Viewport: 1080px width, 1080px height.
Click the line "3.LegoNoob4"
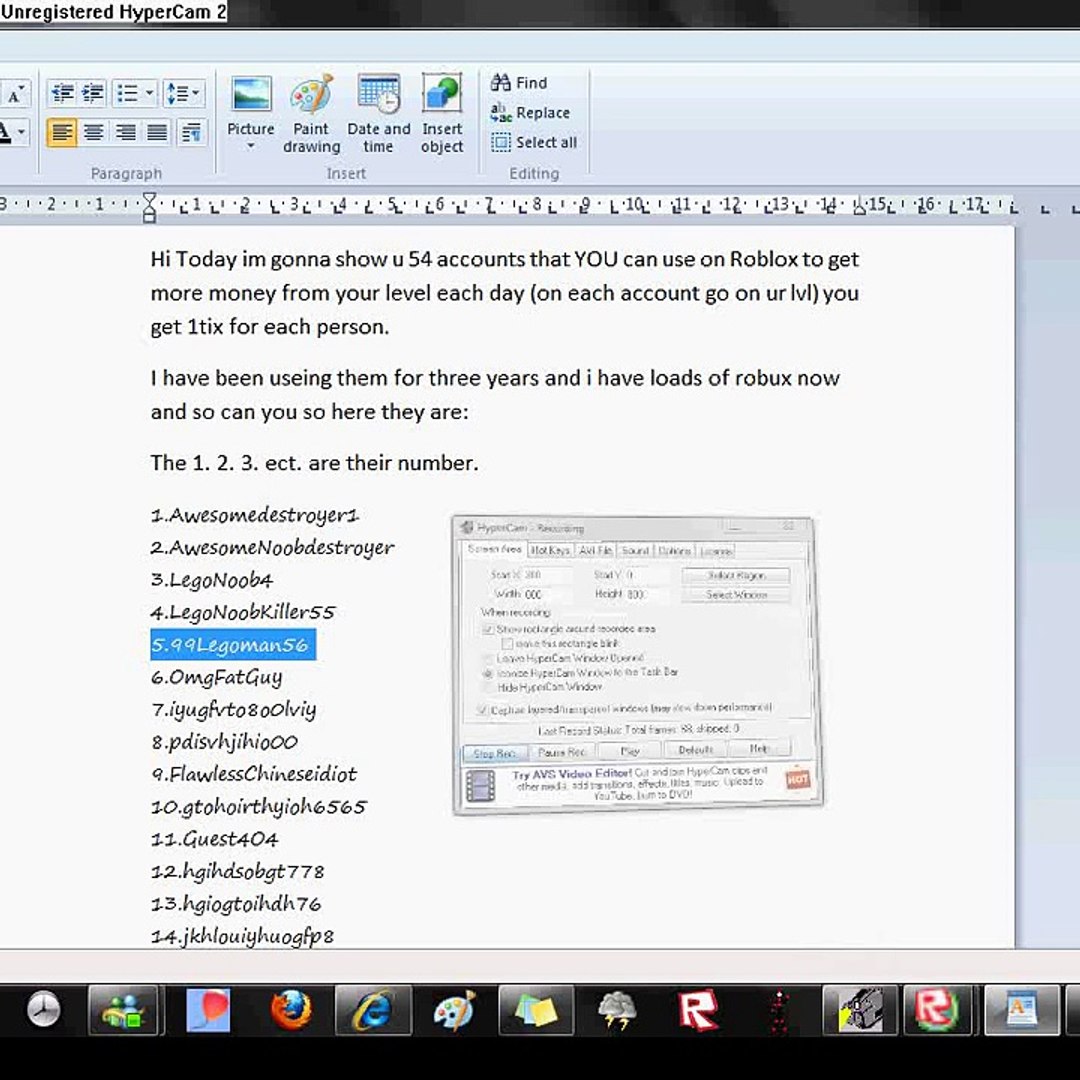coord(211,580)
